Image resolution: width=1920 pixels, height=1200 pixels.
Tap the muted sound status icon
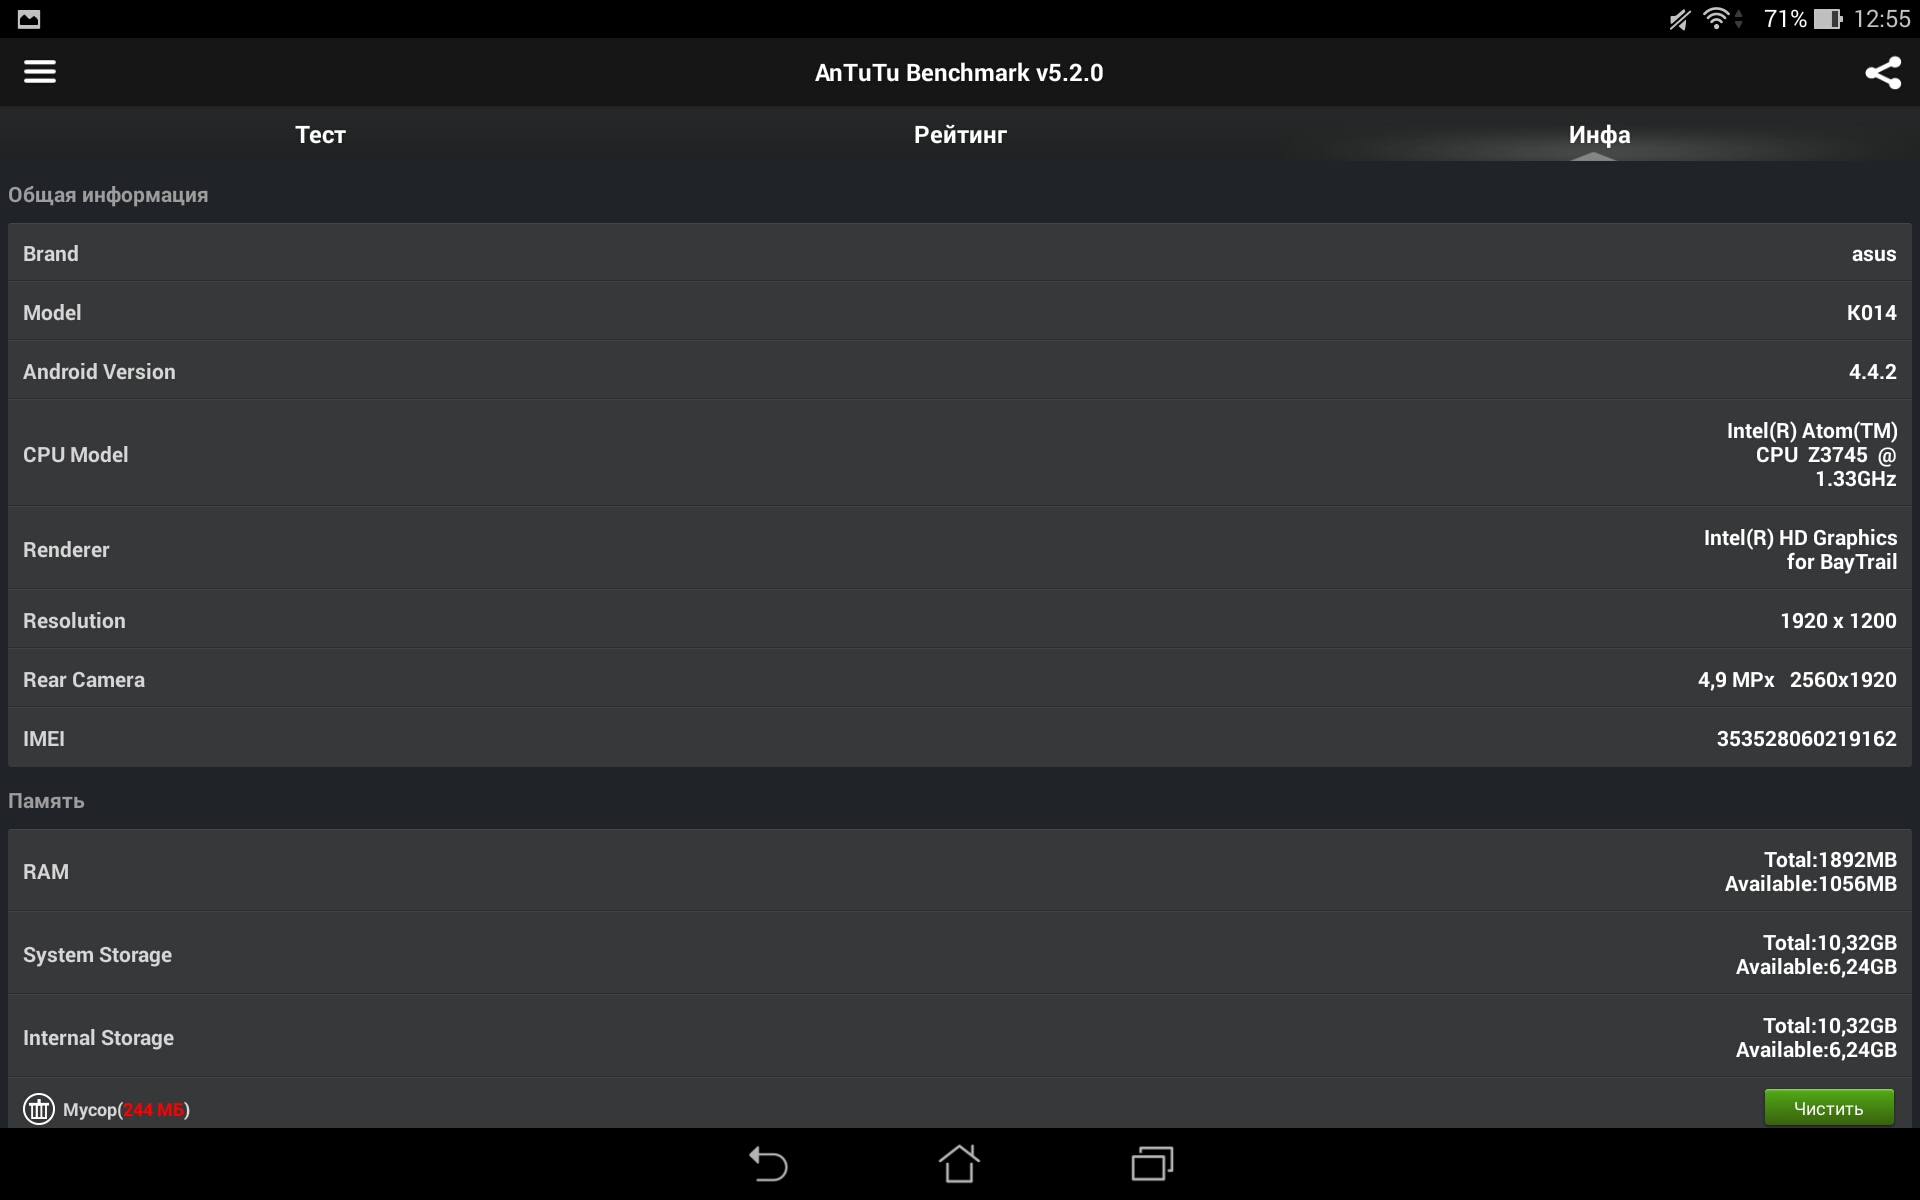pyautogui.click(x=1679, y=19)
